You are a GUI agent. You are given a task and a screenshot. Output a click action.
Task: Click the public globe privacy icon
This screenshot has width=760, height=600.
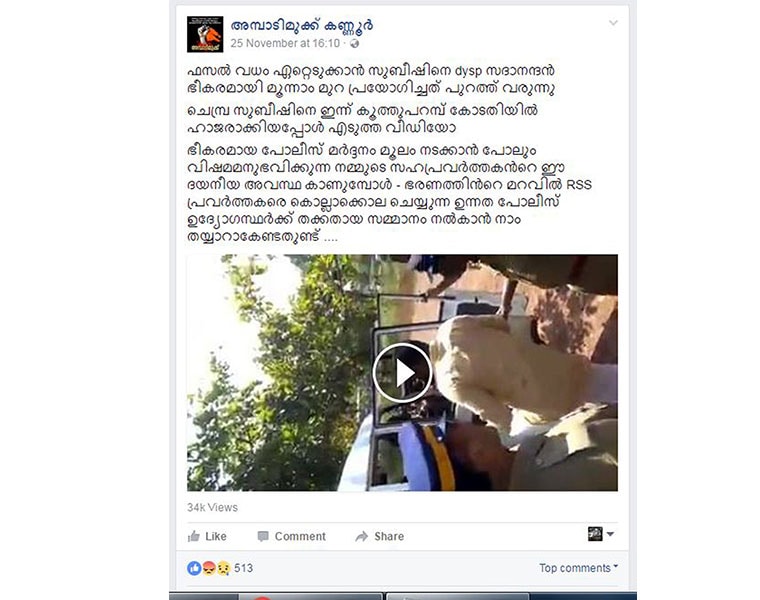(x=355, y=44)
